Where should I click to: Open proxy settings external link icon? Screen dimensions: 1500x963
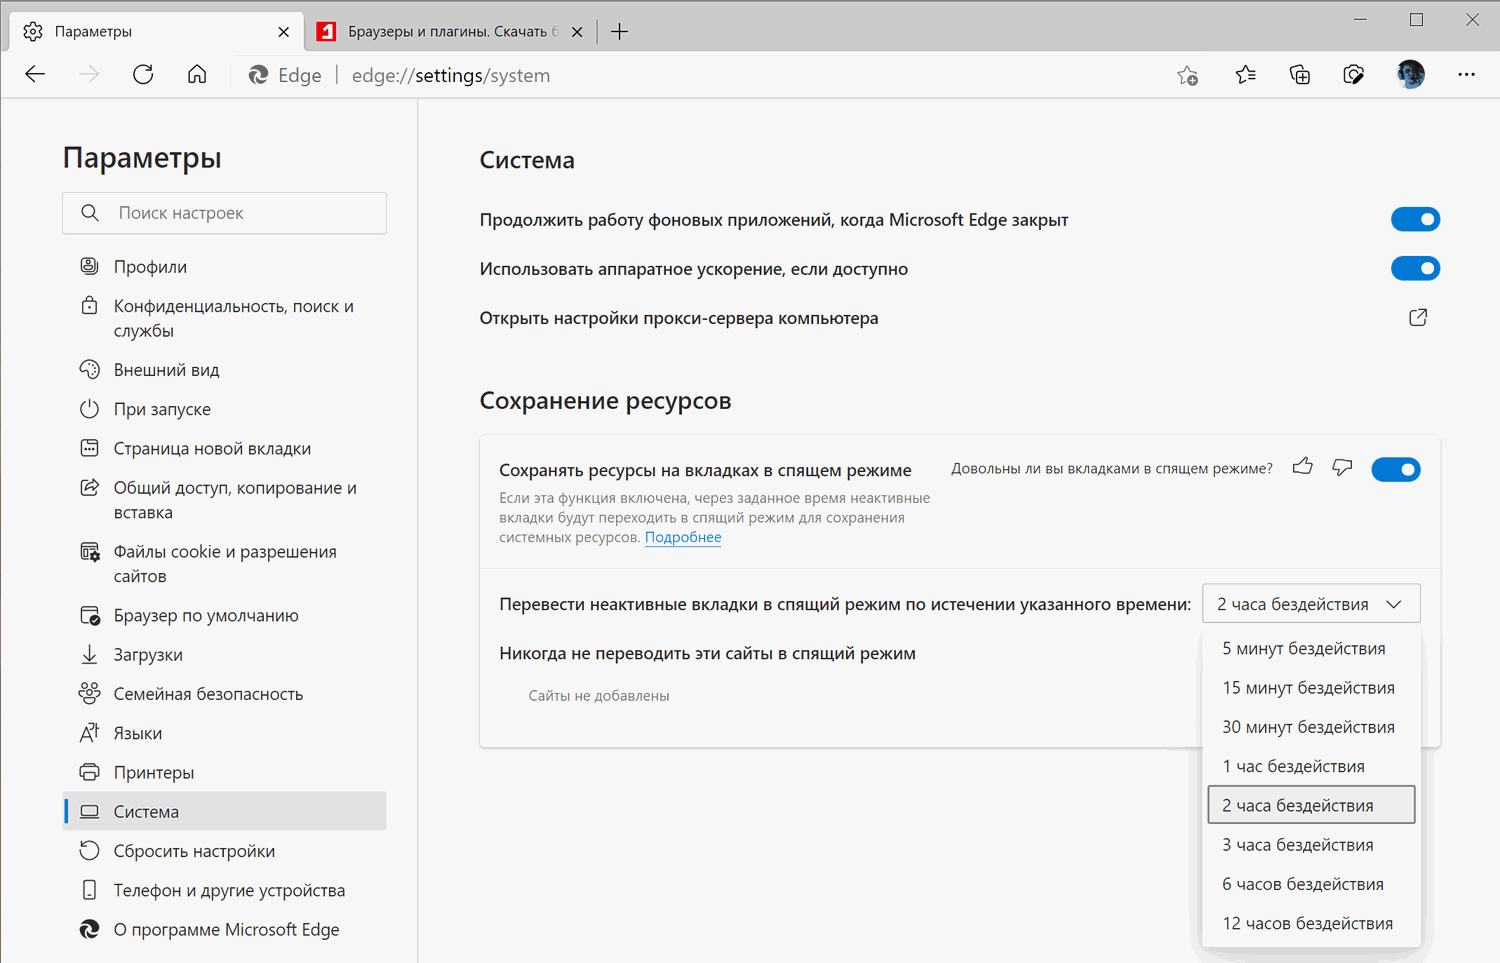click(1417, 318)
